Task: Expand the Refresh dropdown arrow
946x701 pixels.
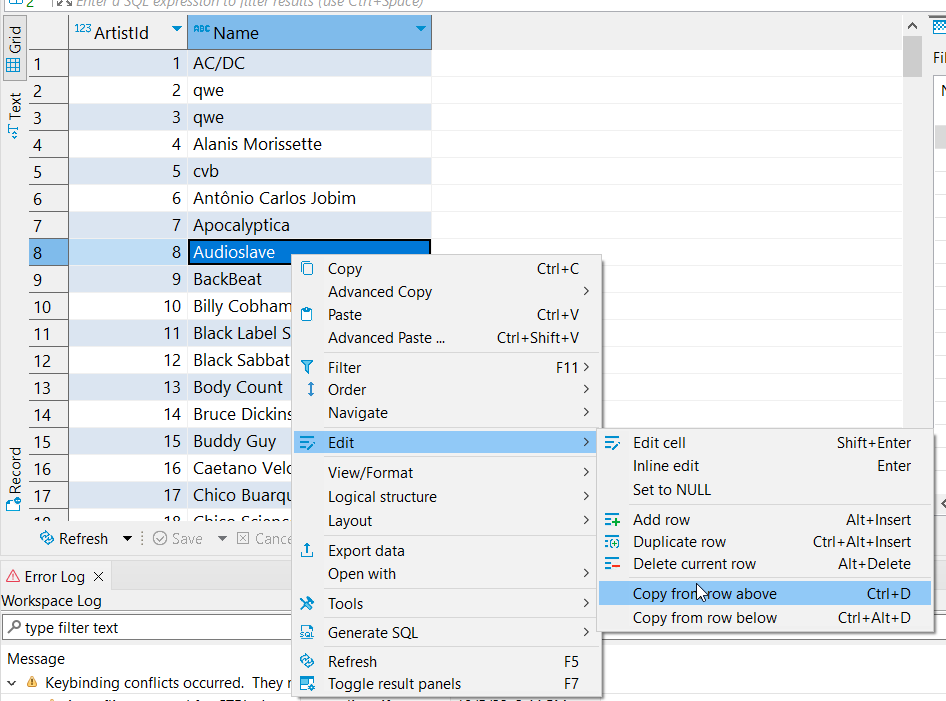Action: [x=126, y=538]
